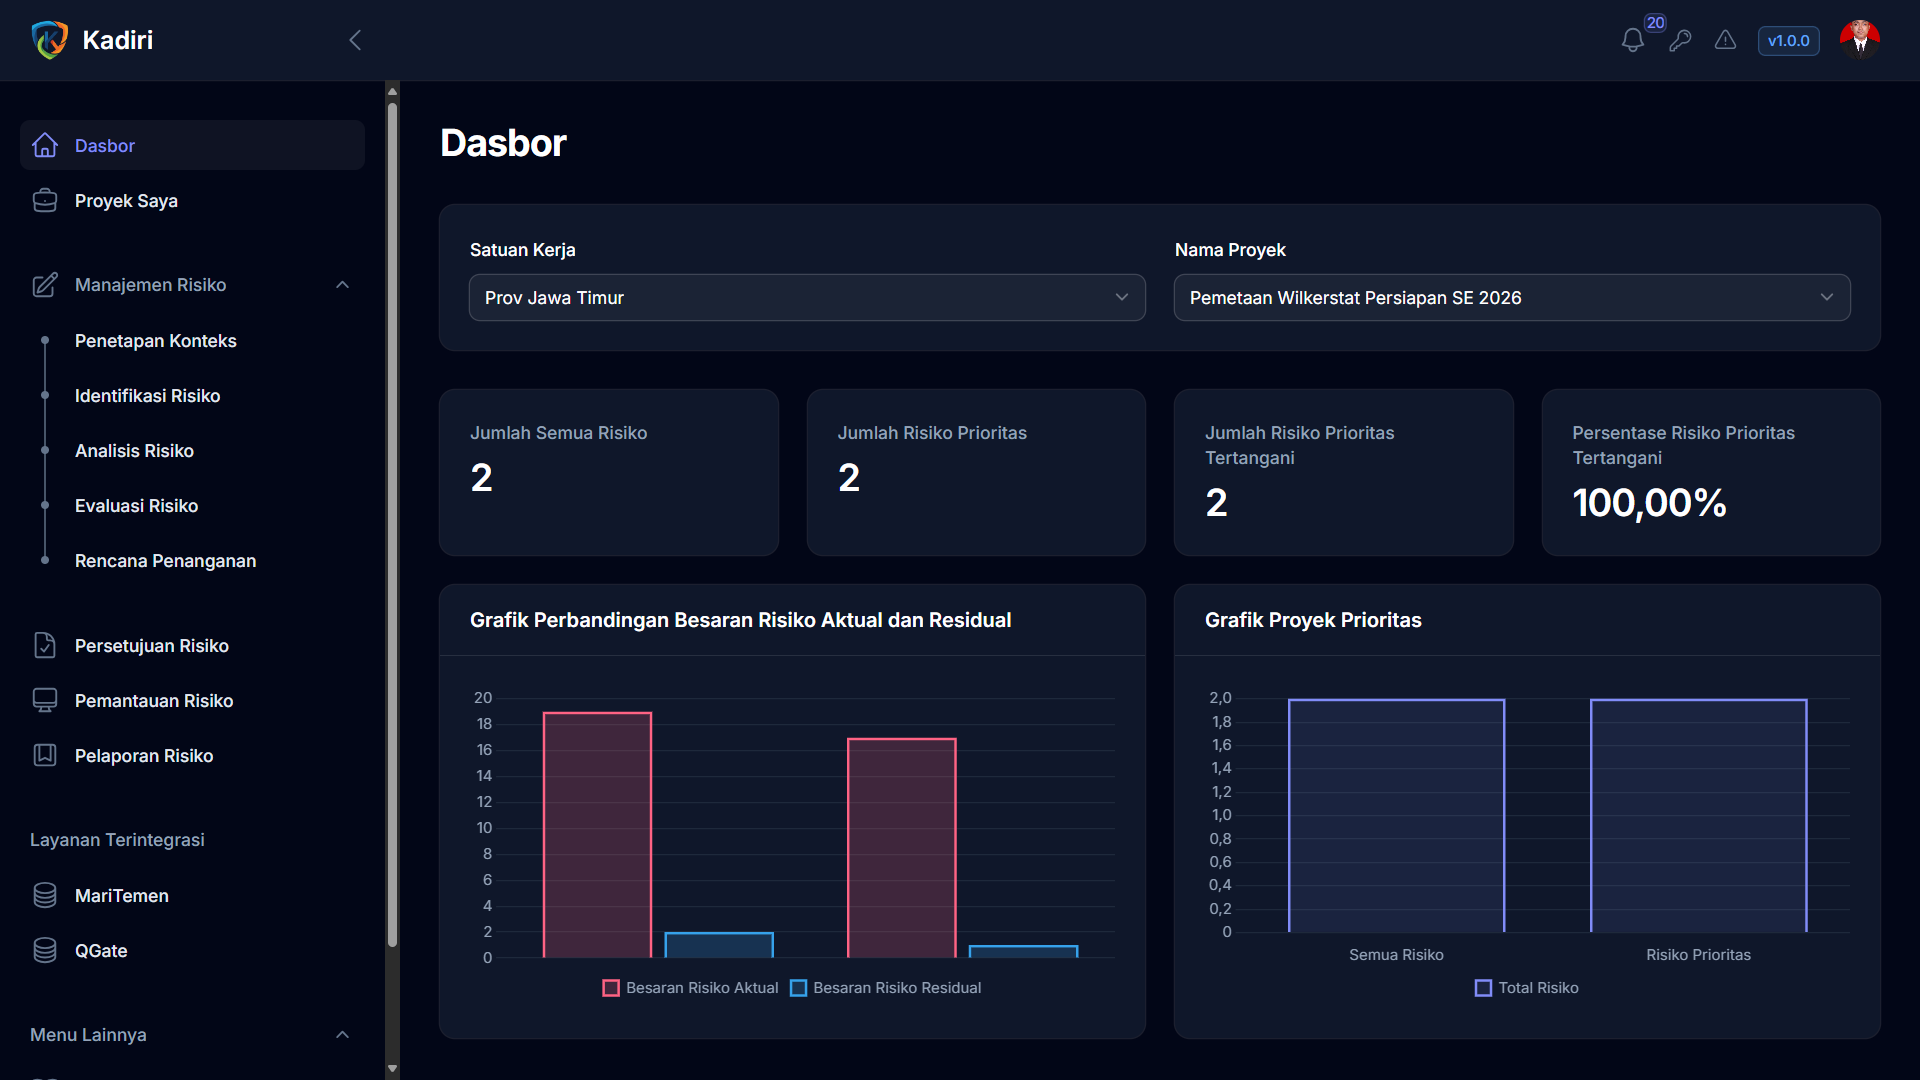This screenshot has width=1920, height=1080.
Task: Toggle Besaran Risiko Aktual legend series
Action: coord(690,988)
